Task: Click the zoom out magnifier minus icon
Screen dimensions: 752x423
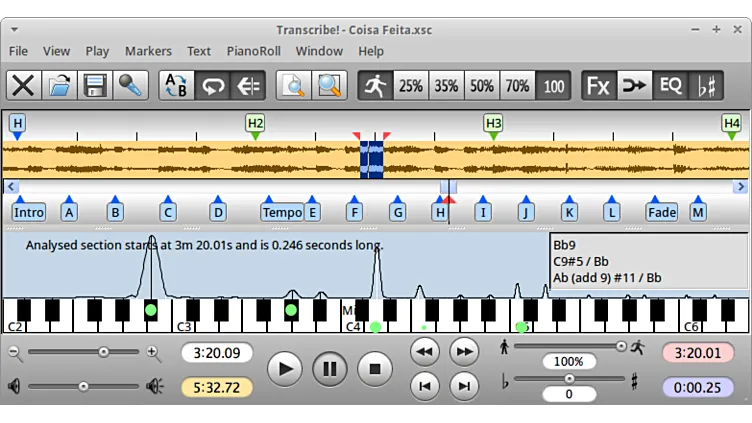Action: click(15, 353)
